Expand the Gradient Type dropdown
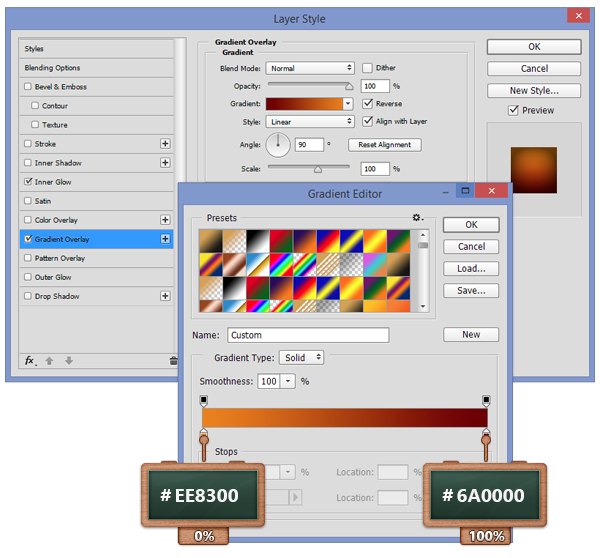Viewport: 600px width, 558px height. coord(303,357)
